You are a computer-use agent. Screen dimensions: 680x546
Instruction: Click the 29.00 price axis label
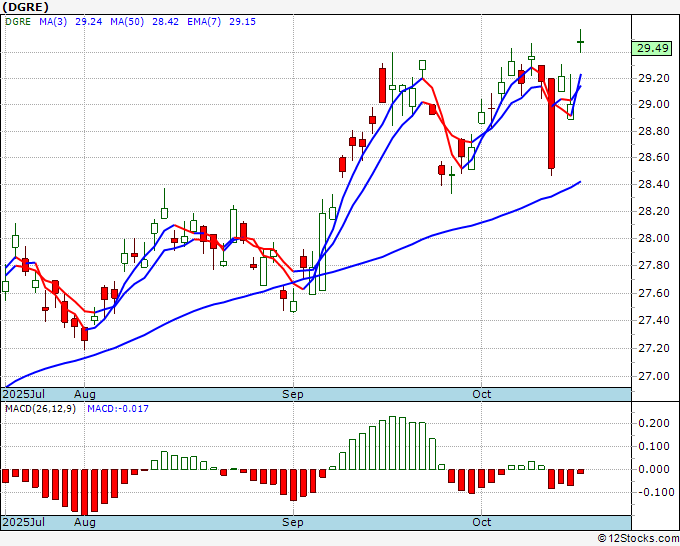[x=654, y=105]
